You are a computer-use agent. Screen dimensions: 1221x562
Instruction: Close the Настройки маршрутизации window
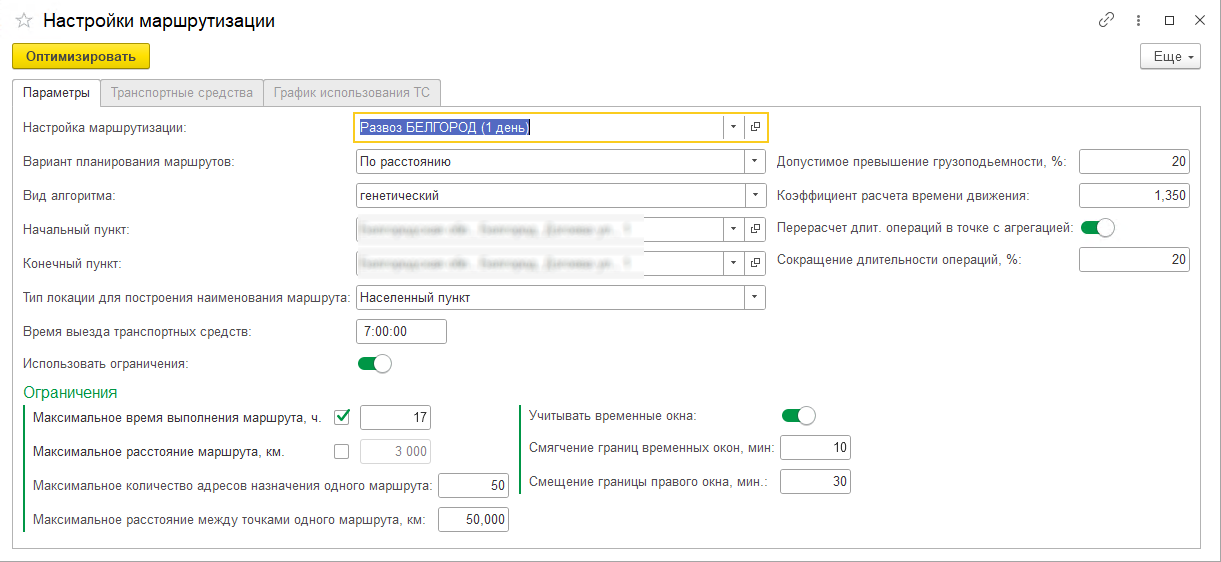coord(1199,20)
